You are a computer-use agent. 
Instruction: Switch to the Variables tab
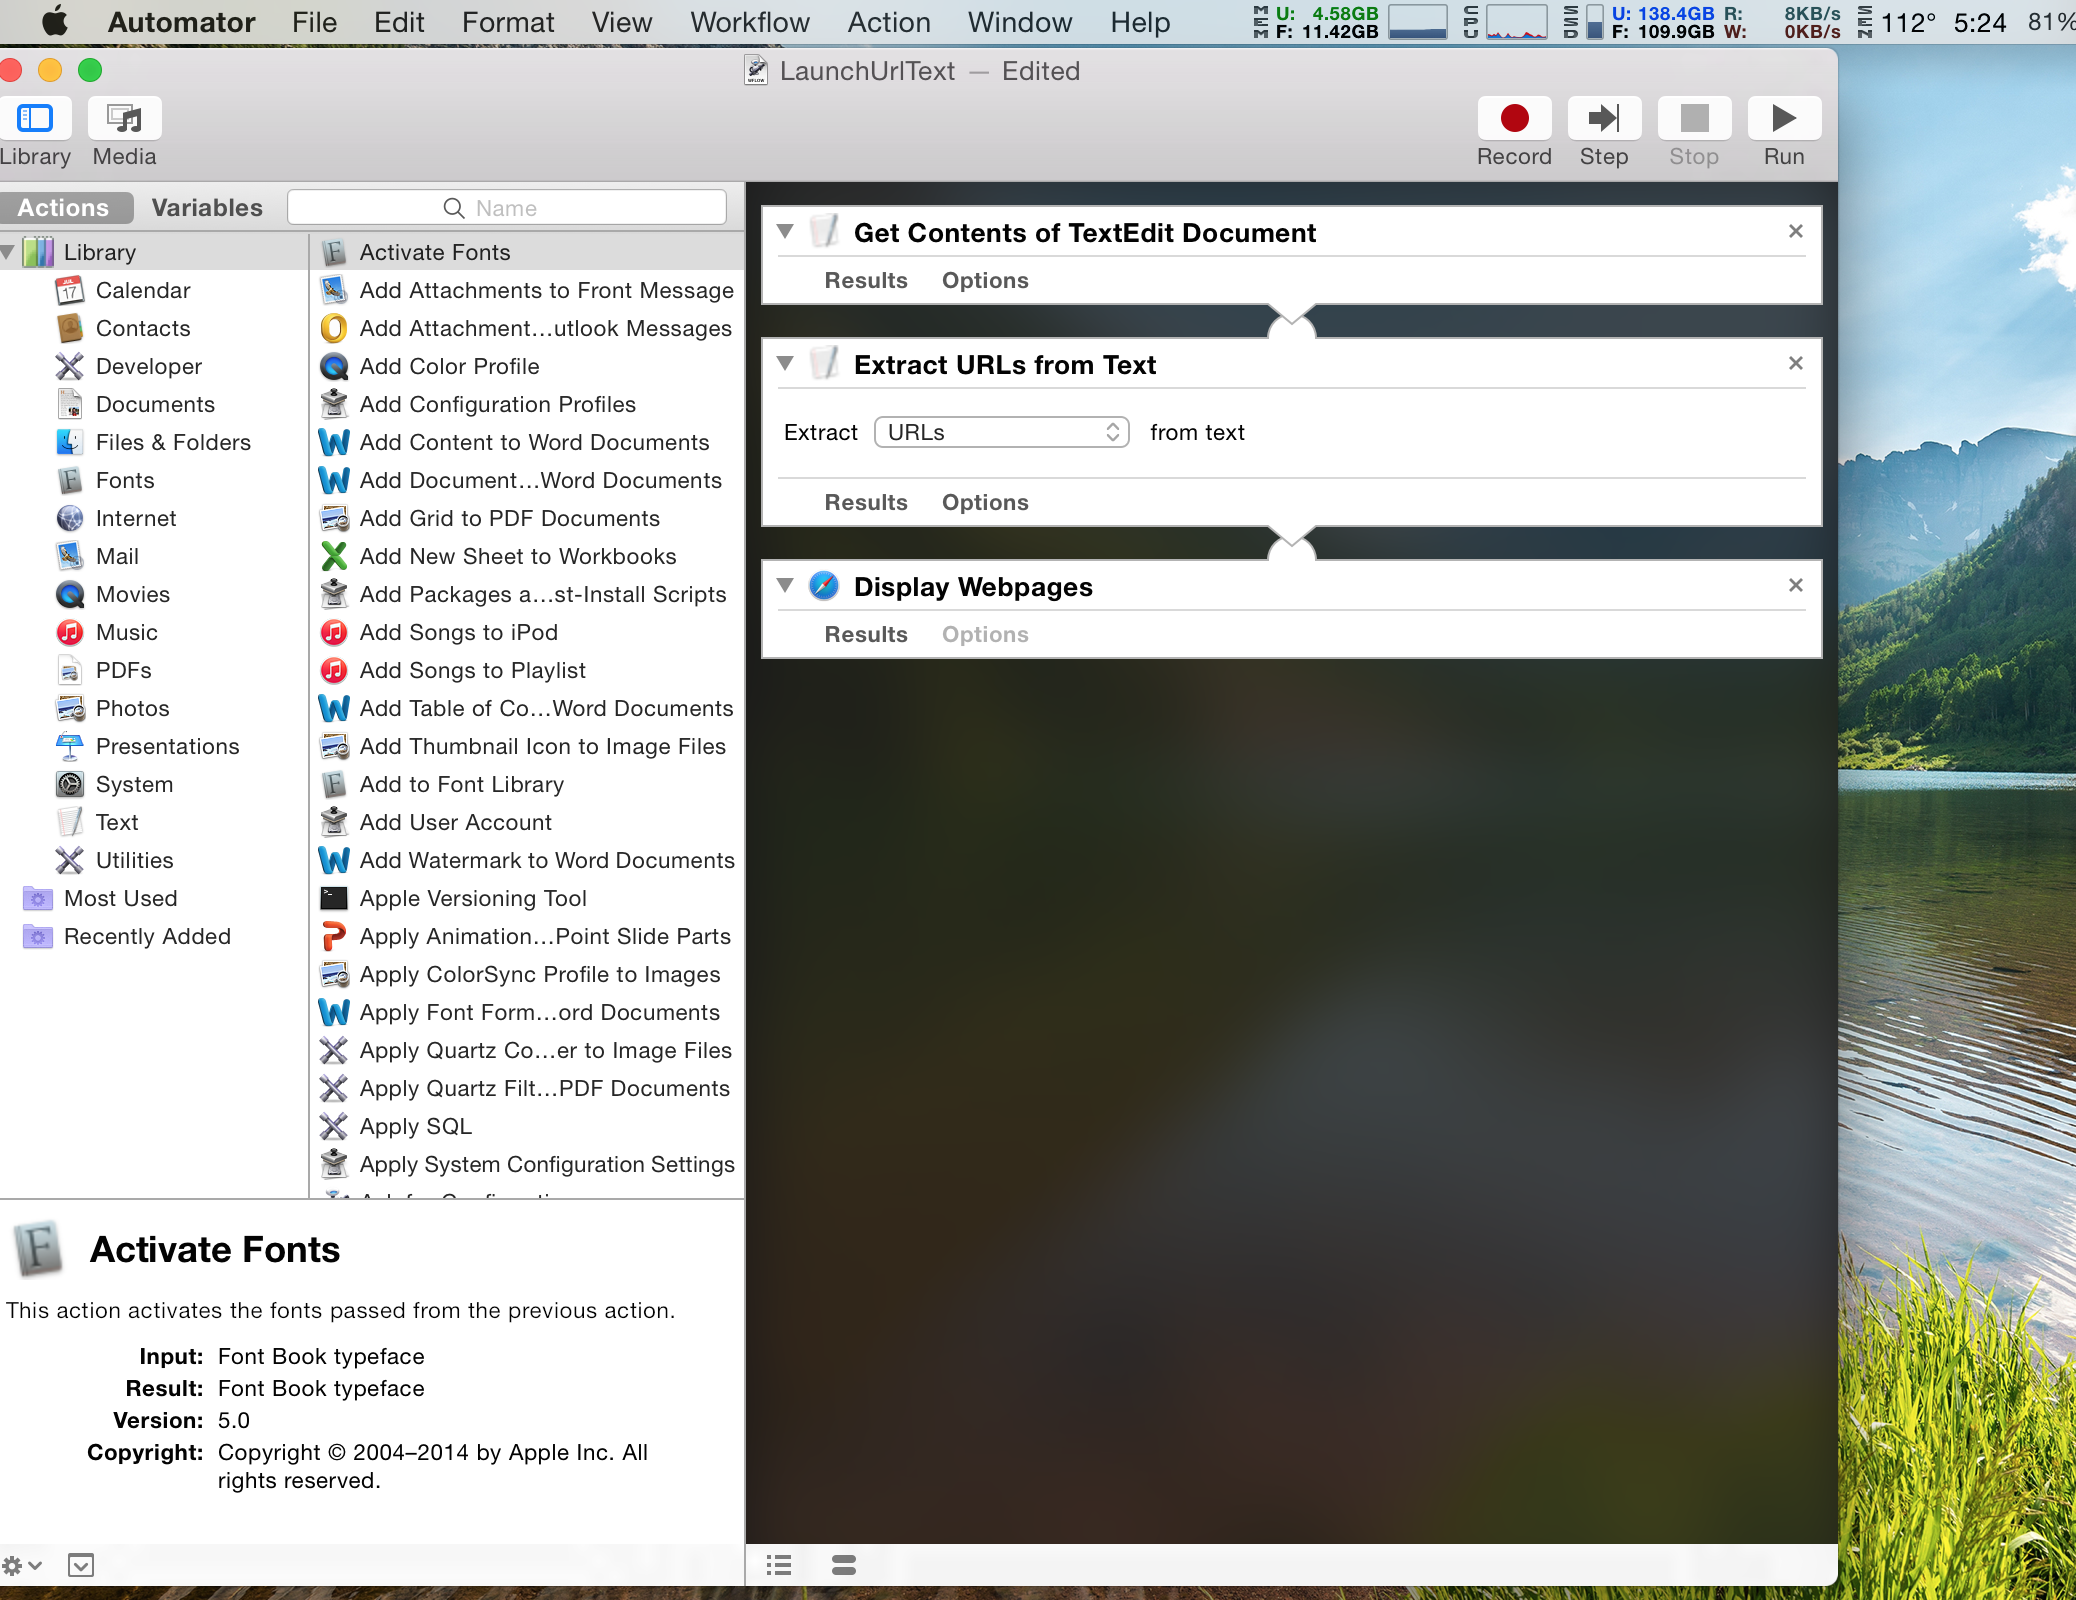coord(207,207)
